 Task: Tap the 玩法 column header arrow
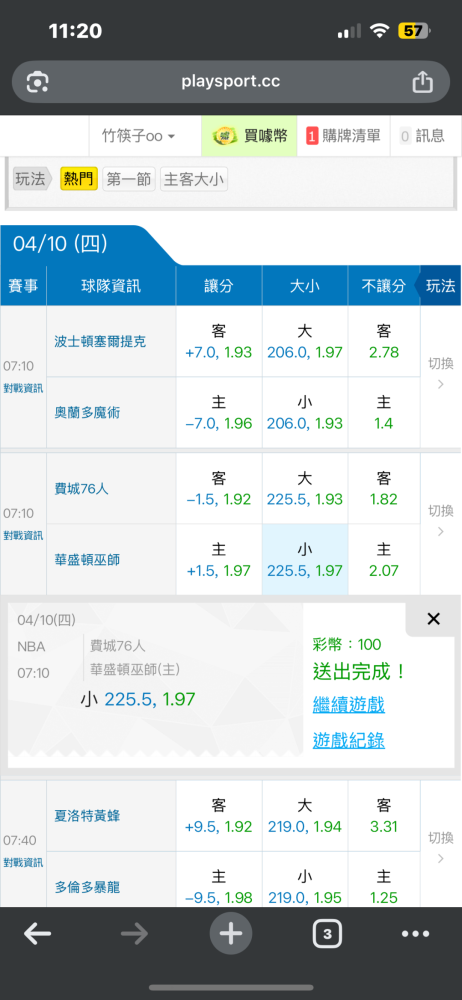438,286
